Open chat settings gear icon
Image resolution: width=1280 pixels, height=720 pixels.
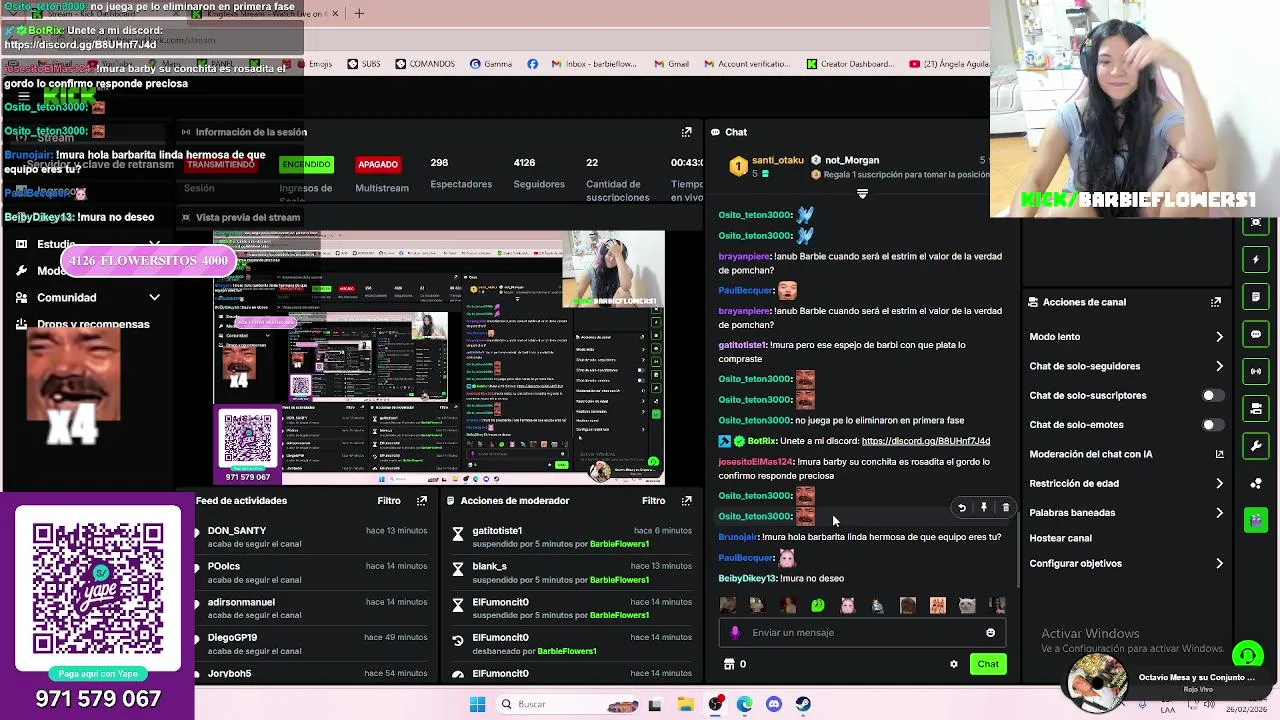[x=954, y=664]
